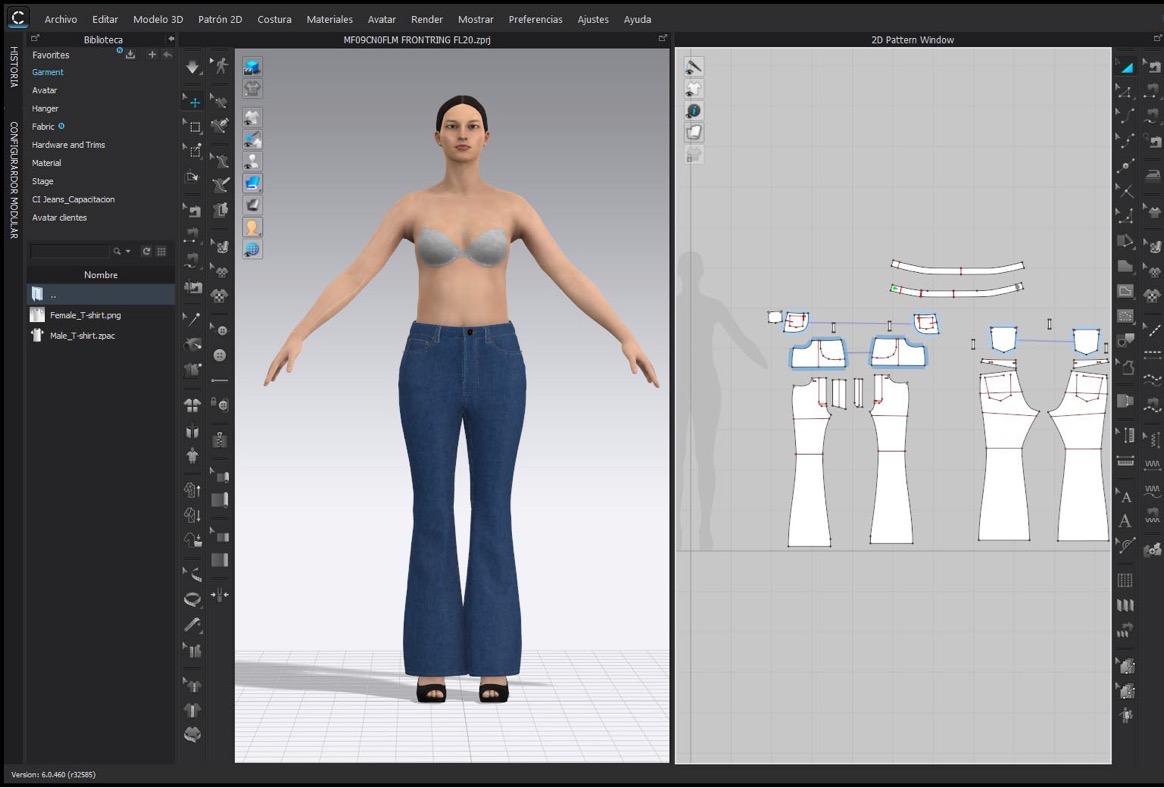The width and height of the screenshot is (1164, 788).
Task: Toggle show avatar visibility in 3D window
Action: click(x=253, y=160)
